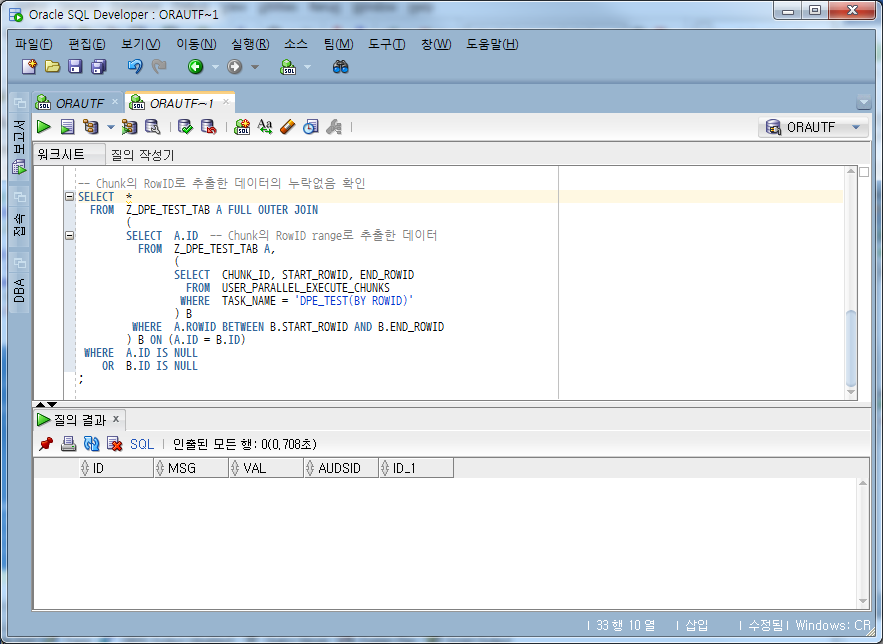883x644 pixels.
Task: Click the SQL Tuning Advisor icon
Action: coord(153,127)
